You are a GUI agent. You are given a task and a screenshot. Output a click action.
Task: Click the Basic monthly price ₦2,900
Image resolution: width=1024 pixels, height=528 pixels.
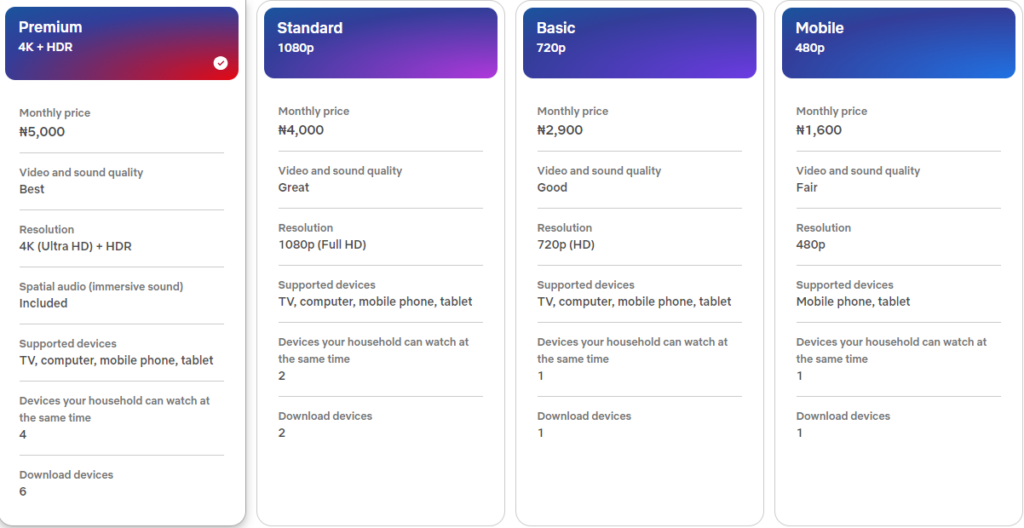coord(560,130)
